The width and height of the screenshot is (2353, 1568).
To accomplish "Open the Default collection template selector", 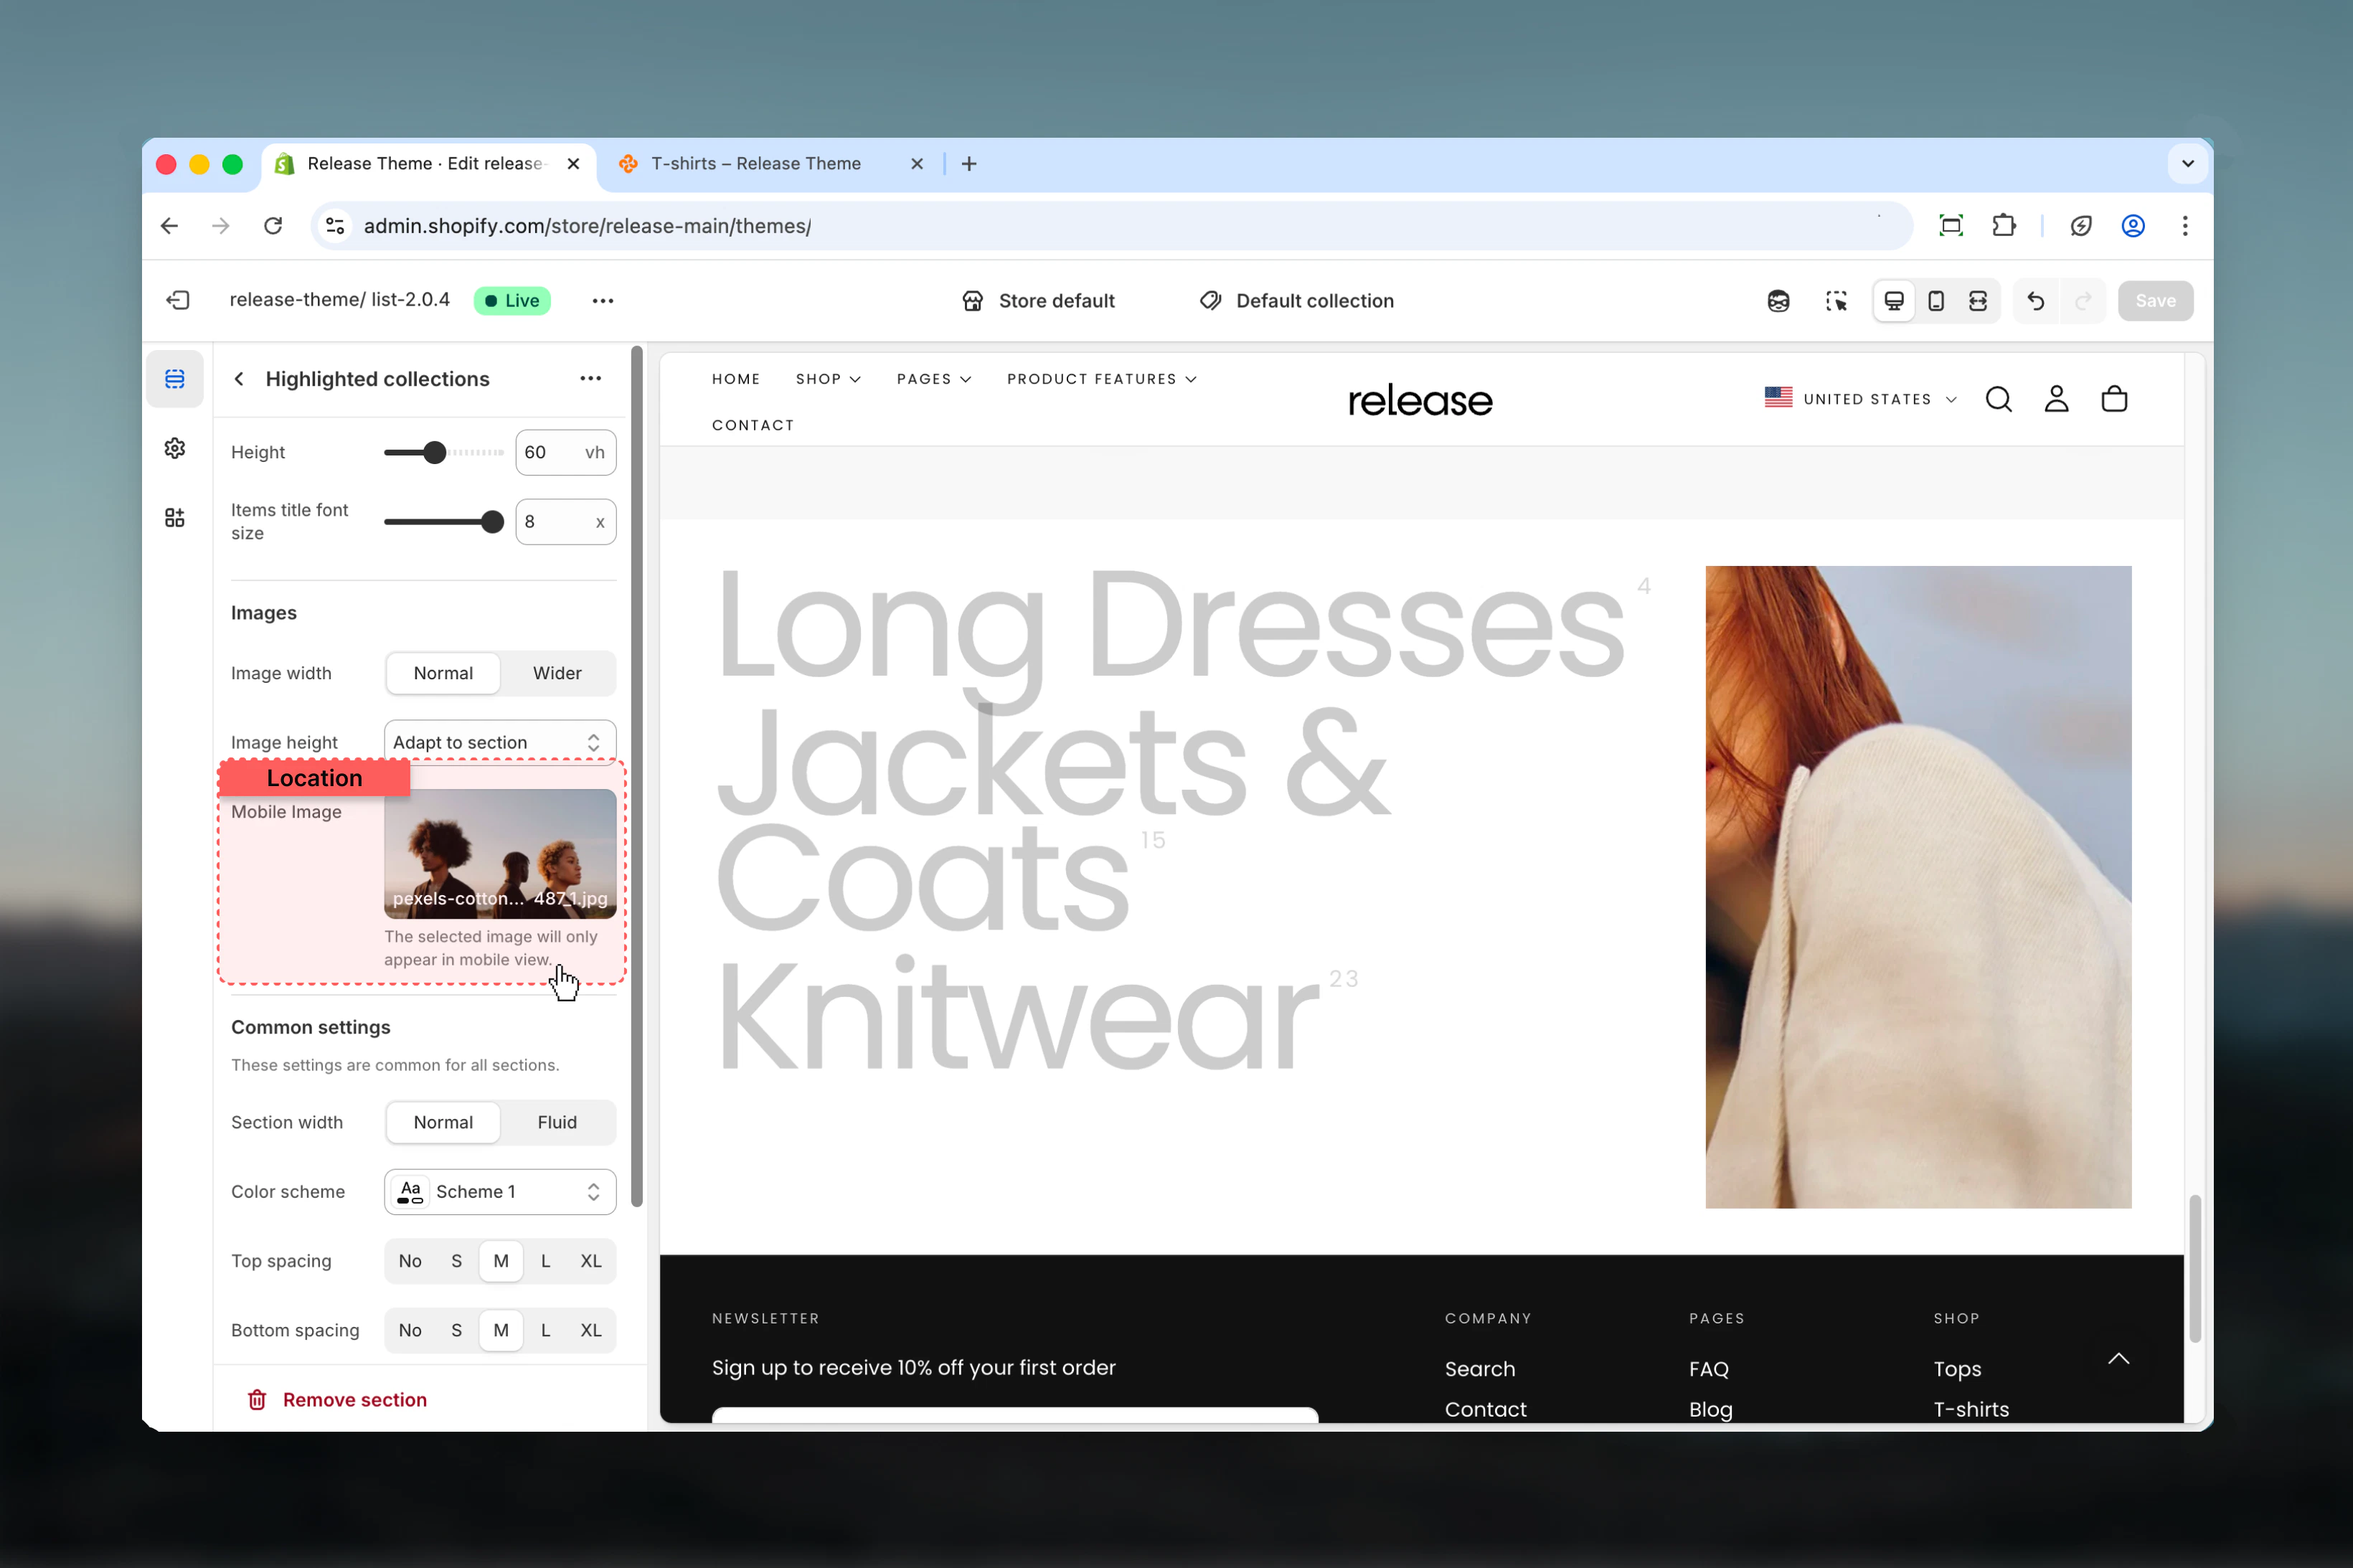I will 1296,301.
